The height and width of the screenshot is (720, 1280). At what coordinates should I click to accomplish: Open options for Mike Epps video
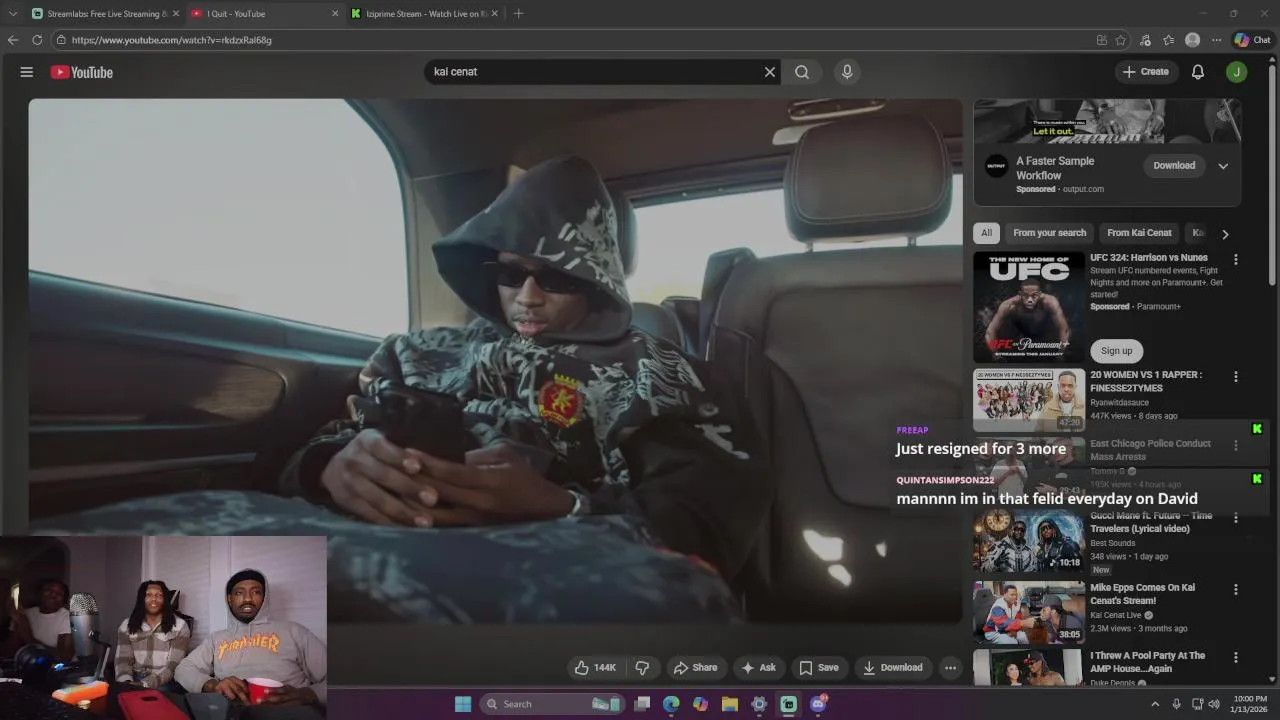(x=1236, y=590)
